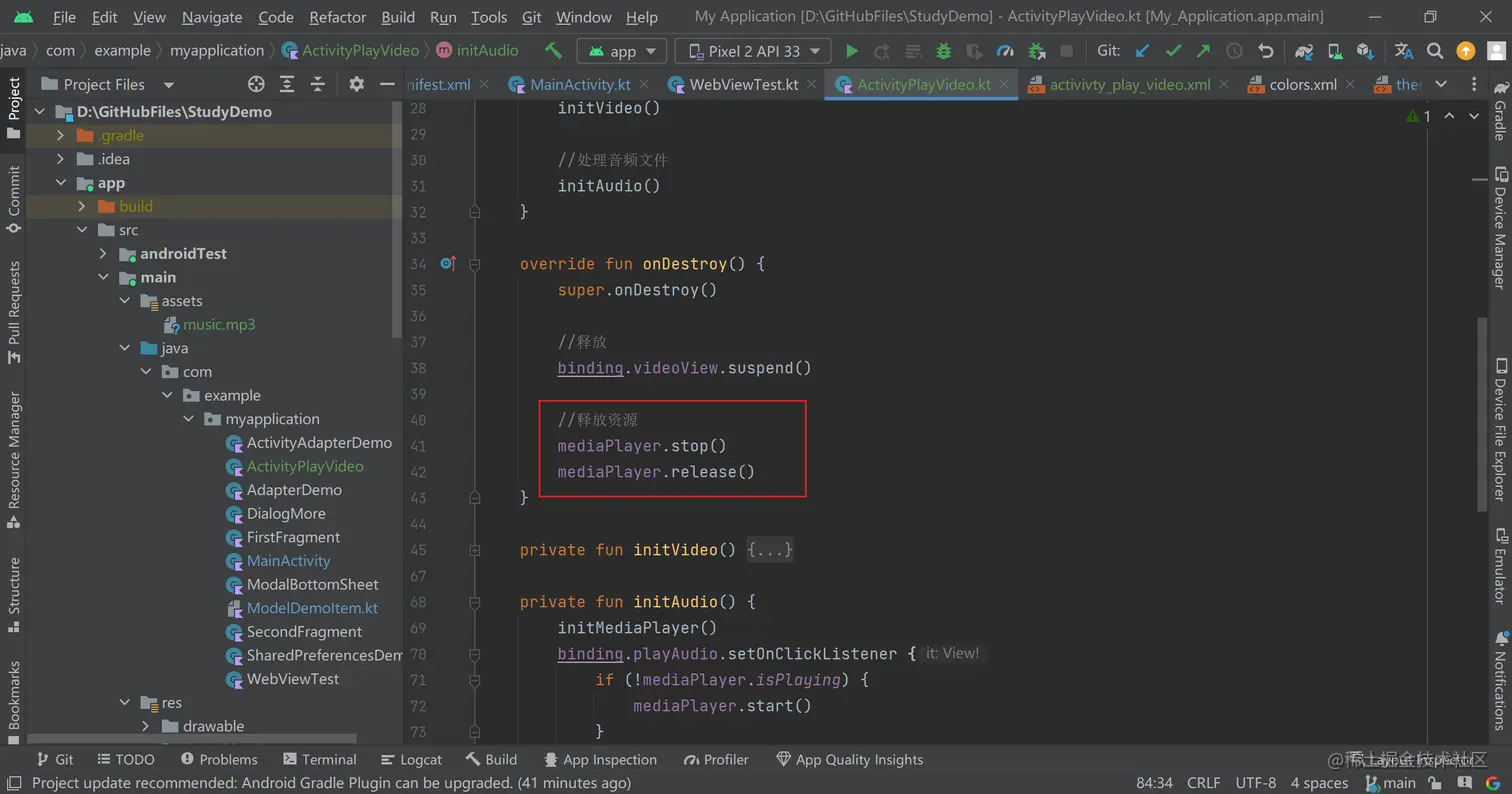The image size is (1512, 794).
Task: Click the Search Everywhere magnifier icon
Action: point(1435,51)
